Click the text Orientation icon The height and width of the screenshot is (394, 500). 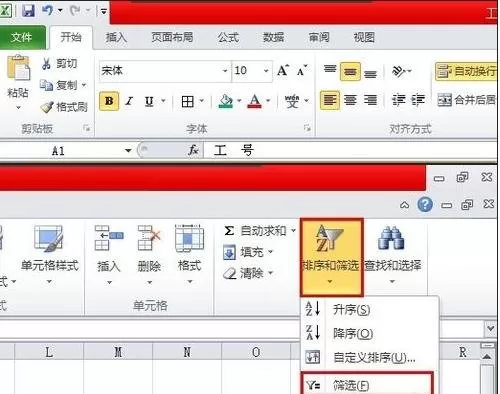pos(399,71)
